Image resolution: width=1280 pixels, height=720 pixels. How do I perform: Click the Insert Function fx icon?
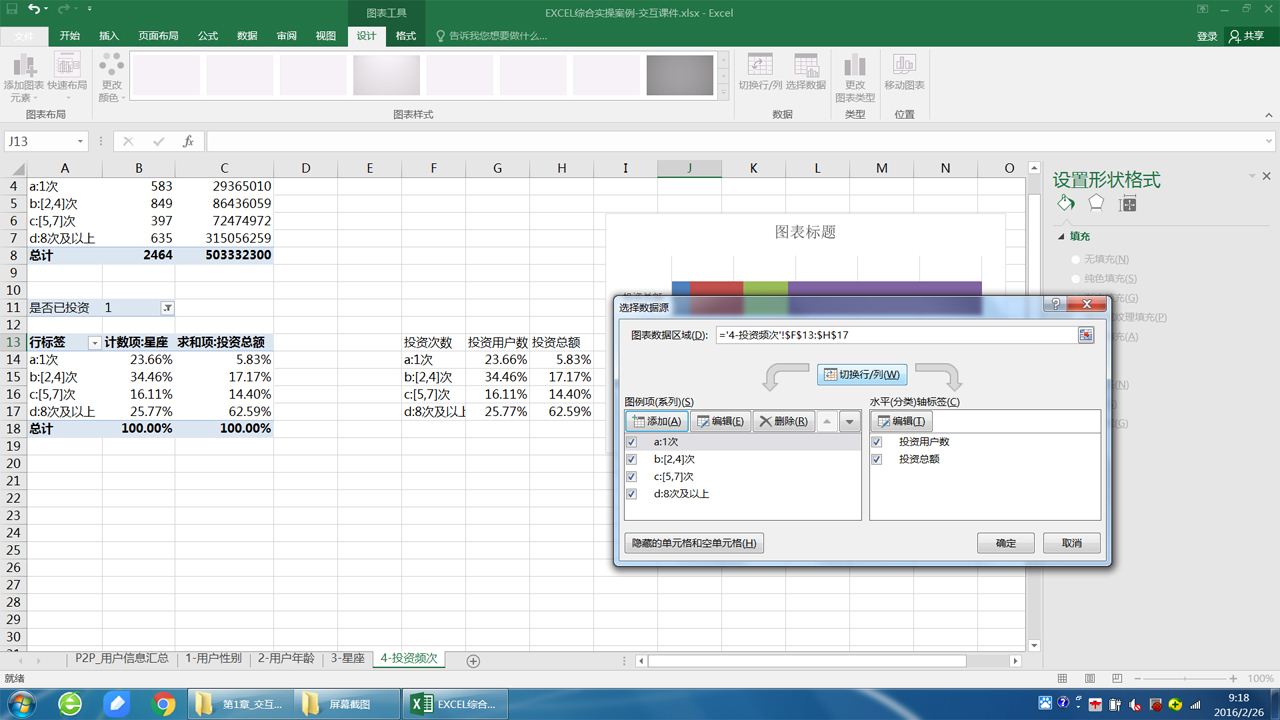tap(188, 141)
